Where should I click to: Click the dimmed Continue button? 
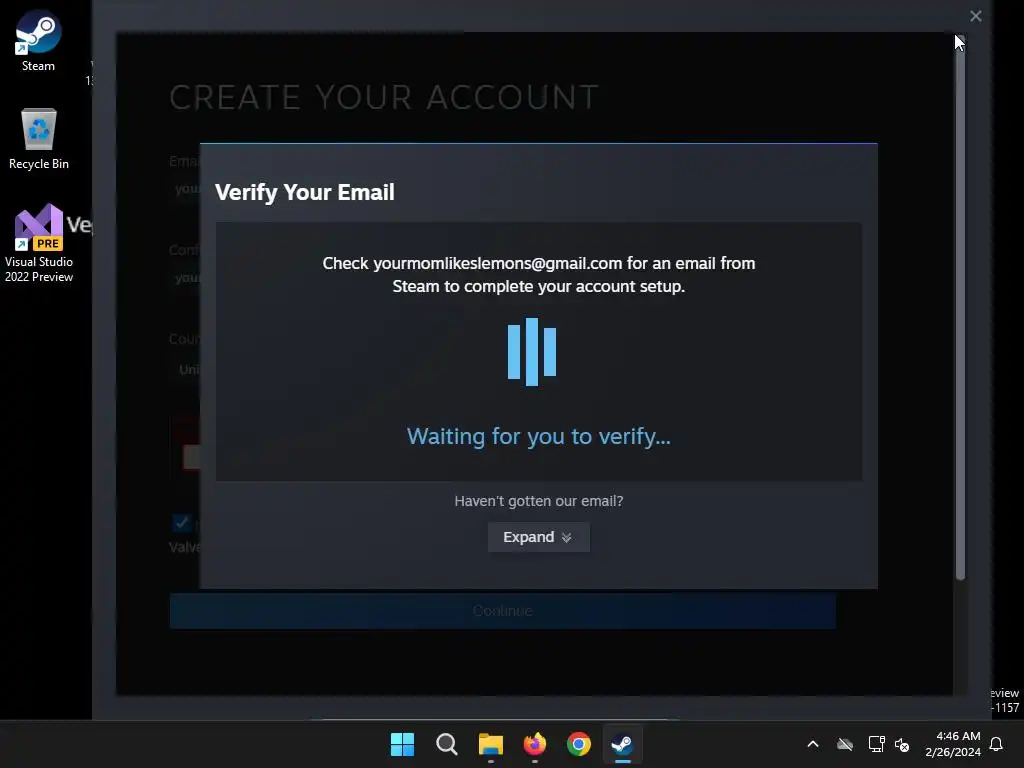pos(503,611)
